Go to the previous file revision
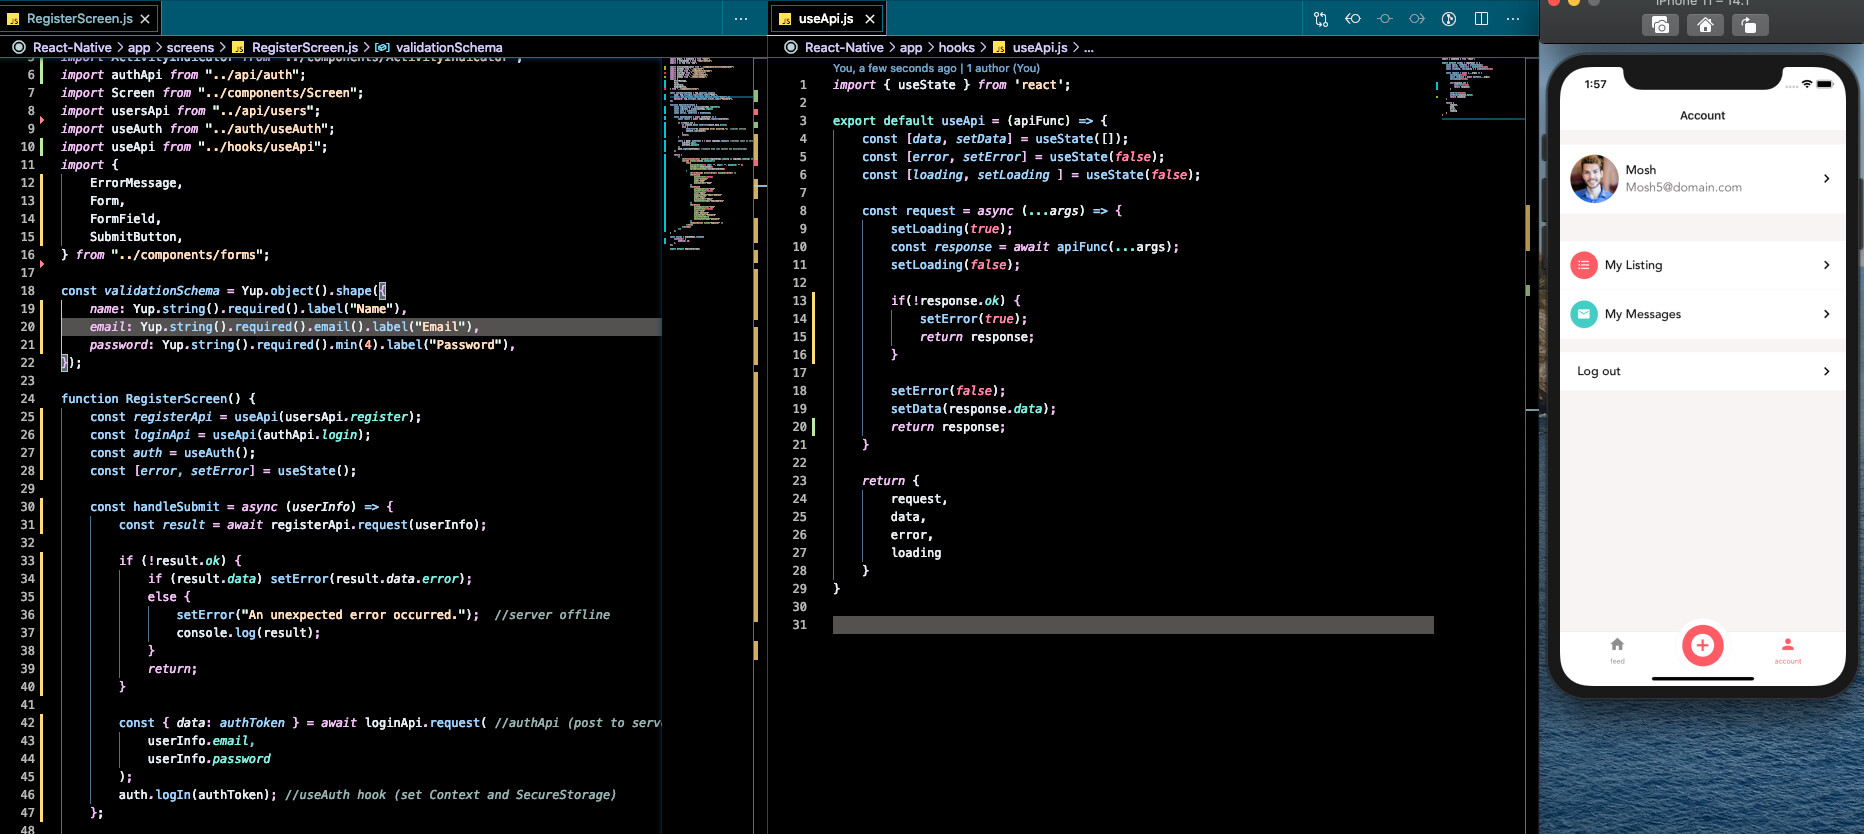Screen dimensions: 1864x834 1353,19
